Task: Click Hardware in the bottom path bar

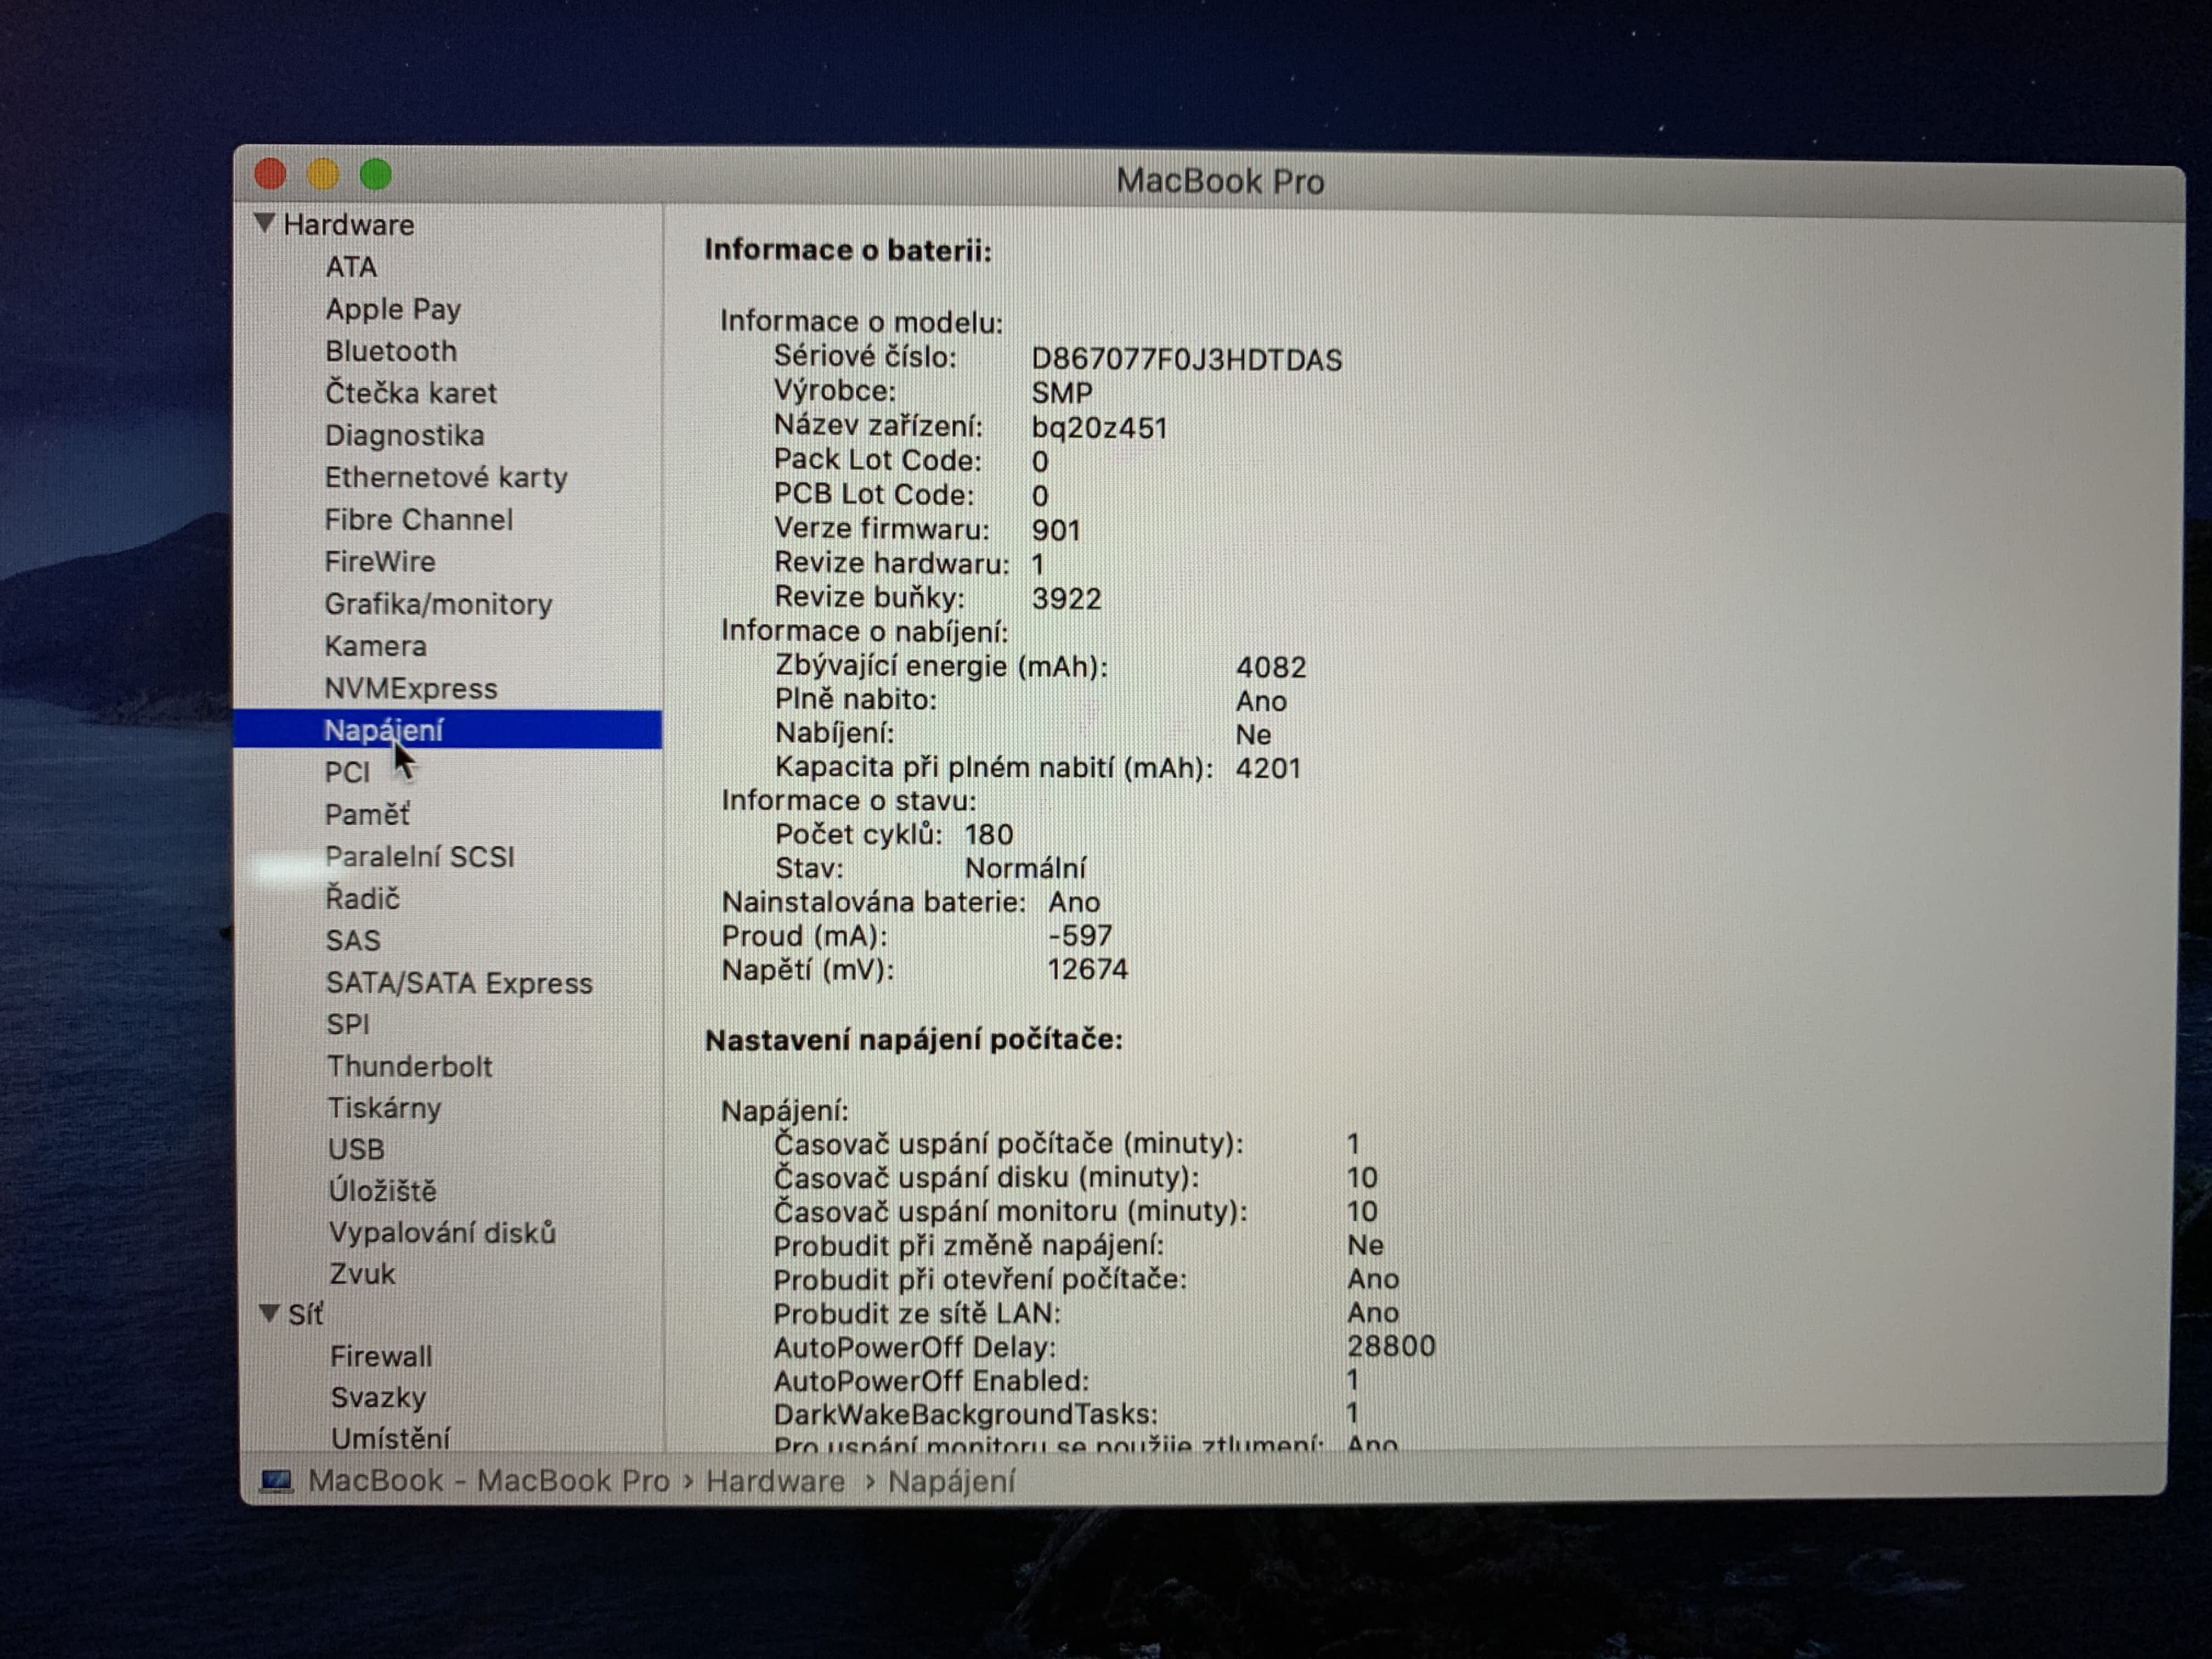Action: (x=775, y=1481)
